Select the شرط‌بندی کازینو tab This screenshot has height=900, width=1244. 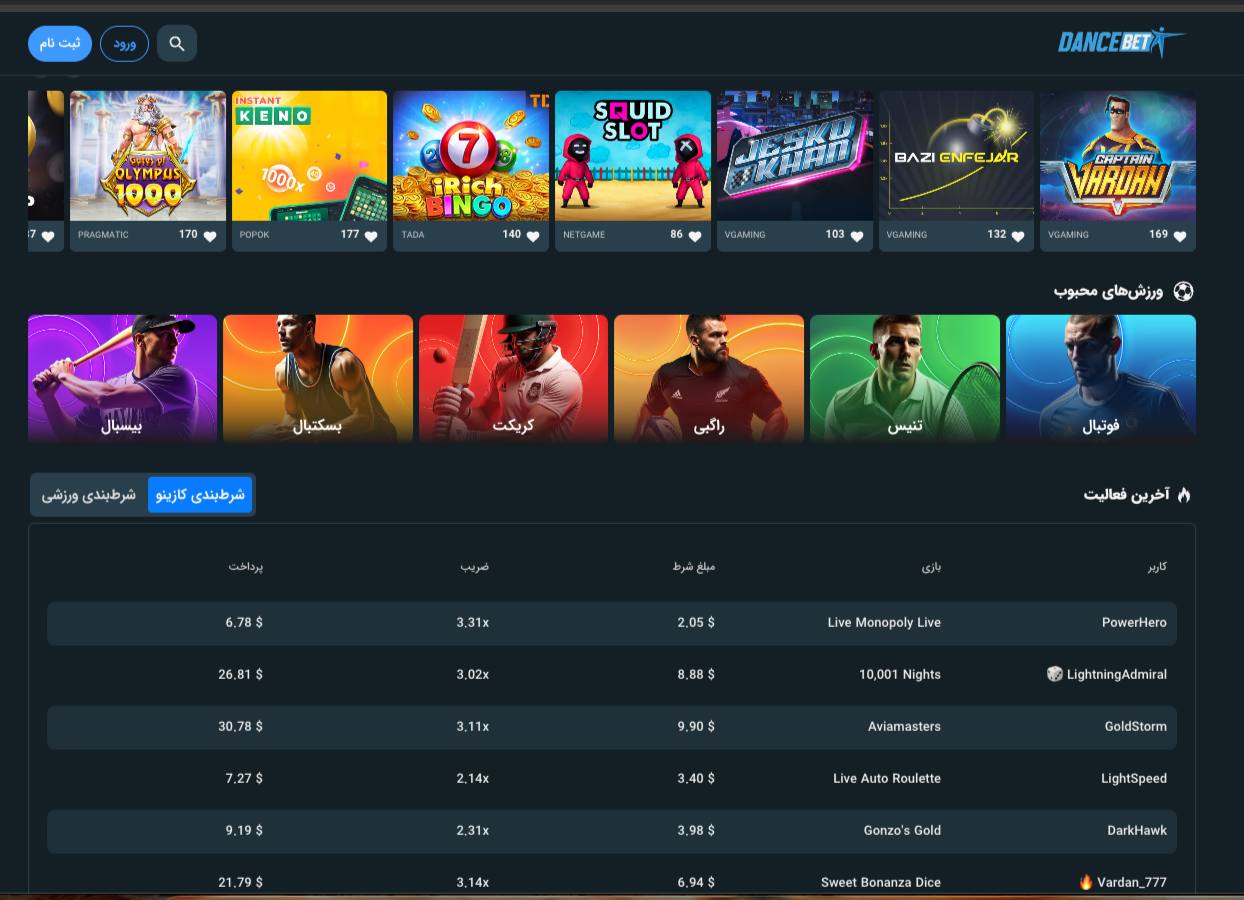[x=200, y=495]
